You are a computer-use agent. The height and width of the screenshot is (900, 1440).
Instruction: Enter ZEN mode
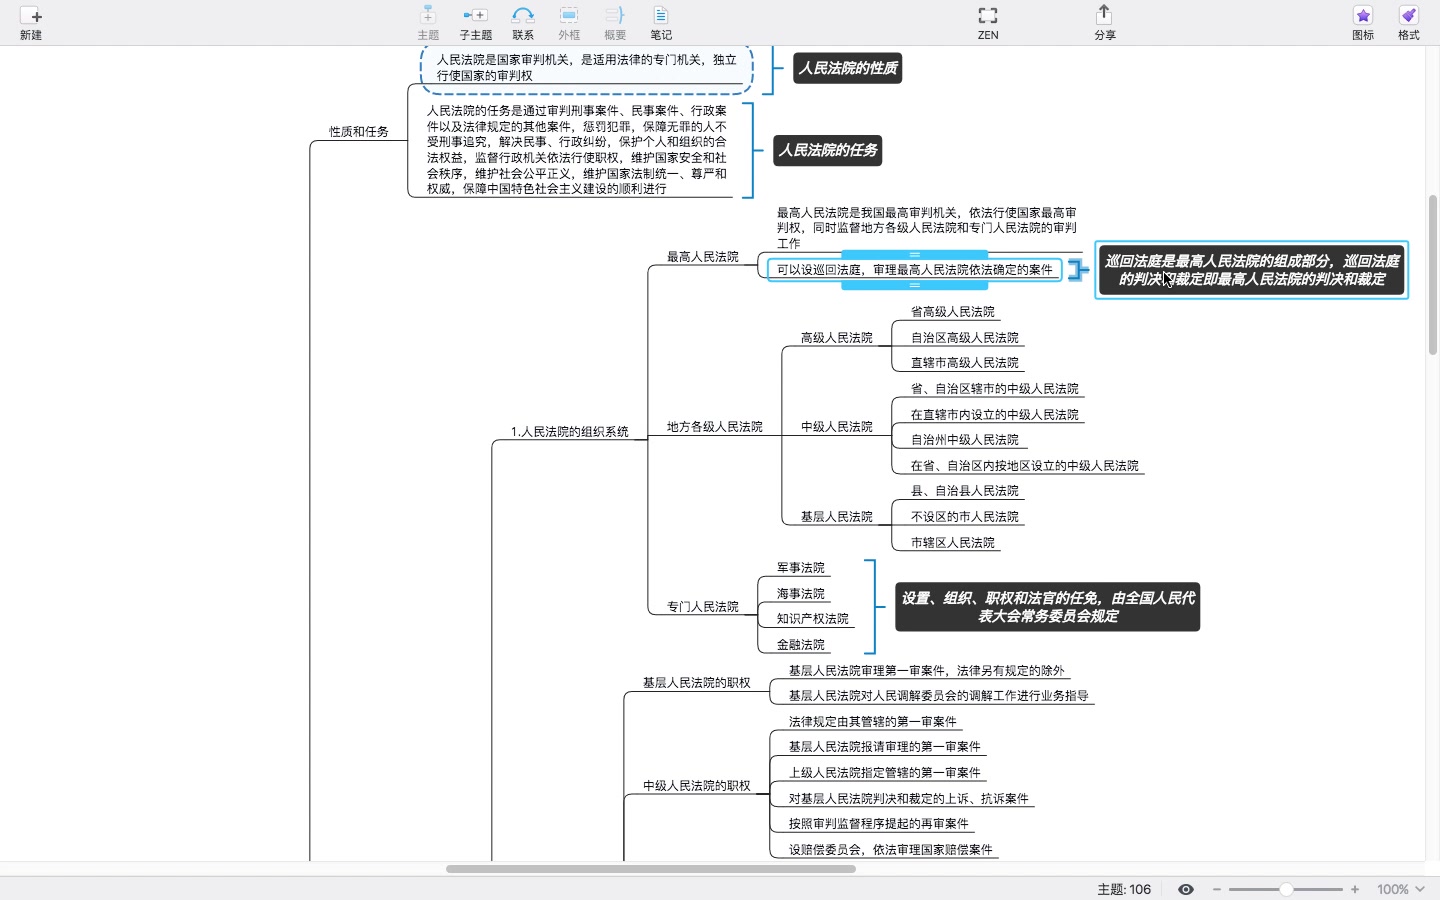pos(988,22)
